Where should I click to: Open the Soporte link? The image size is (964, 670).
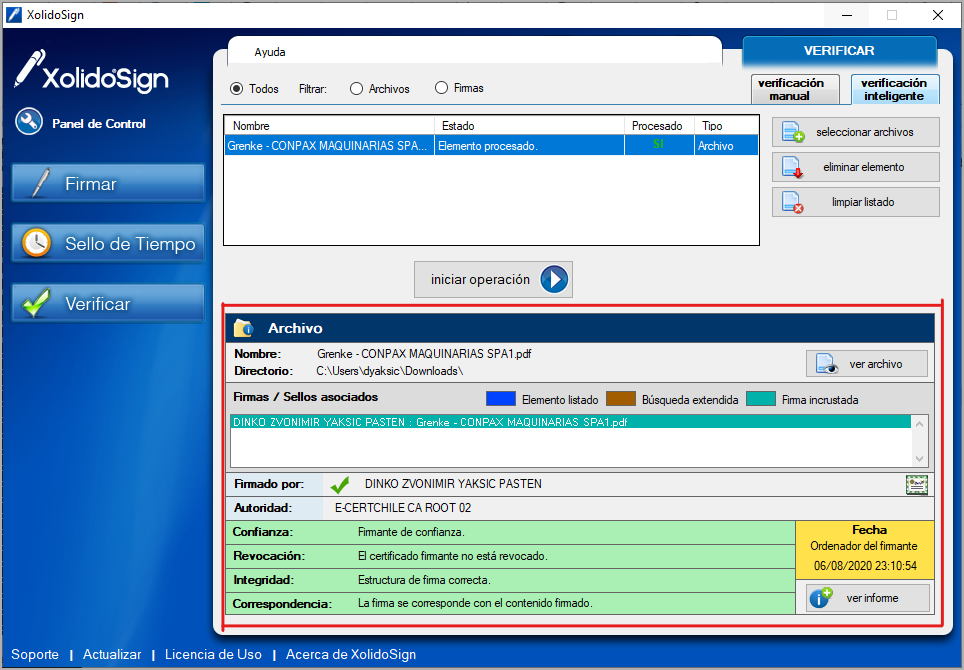[35, 655]
